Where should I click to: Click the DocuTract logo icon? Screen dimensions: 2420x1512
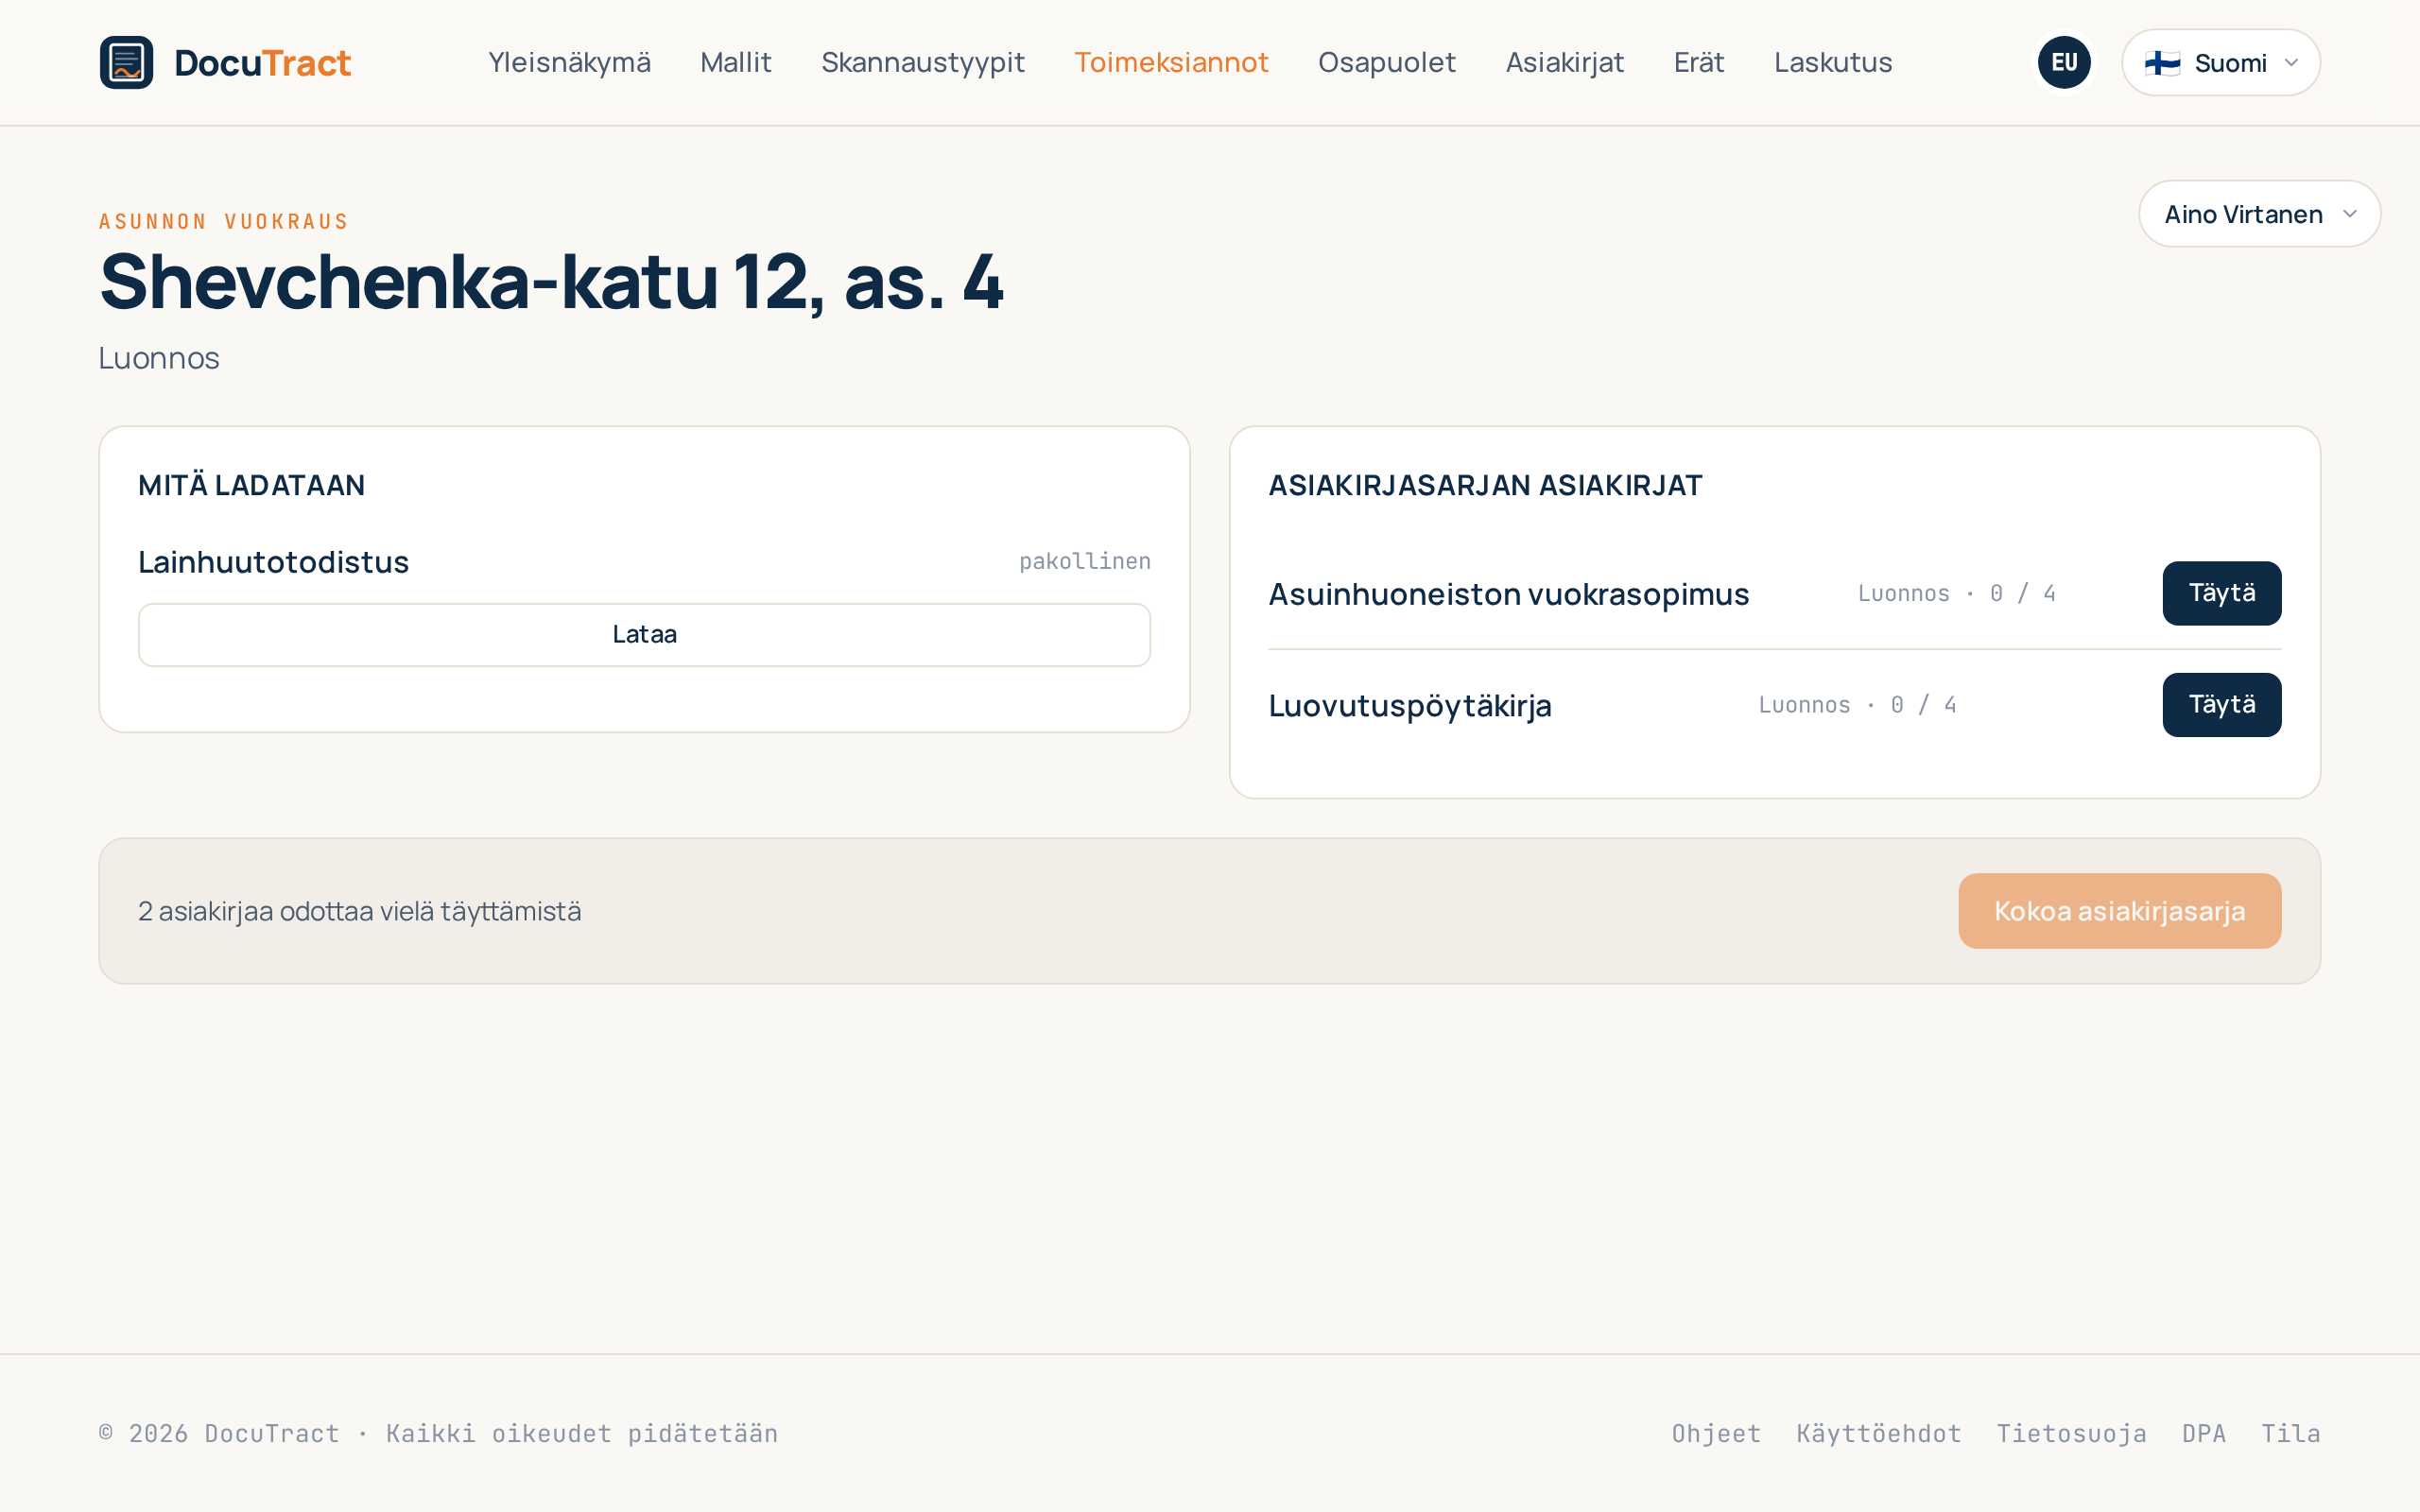pos(126,62)
